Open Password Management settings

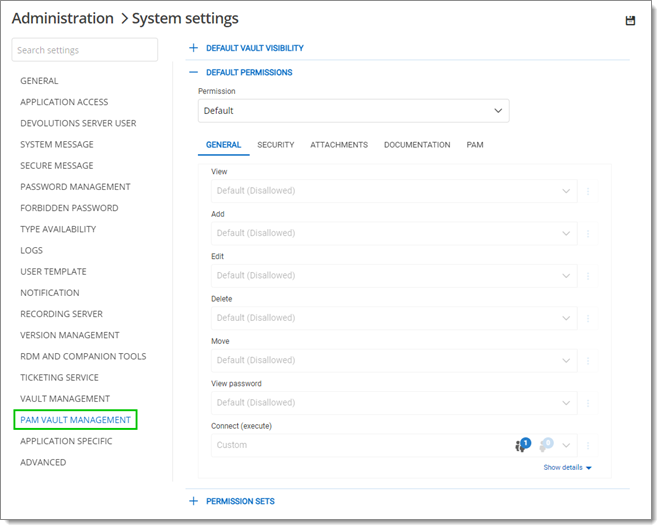coord(75,187)
